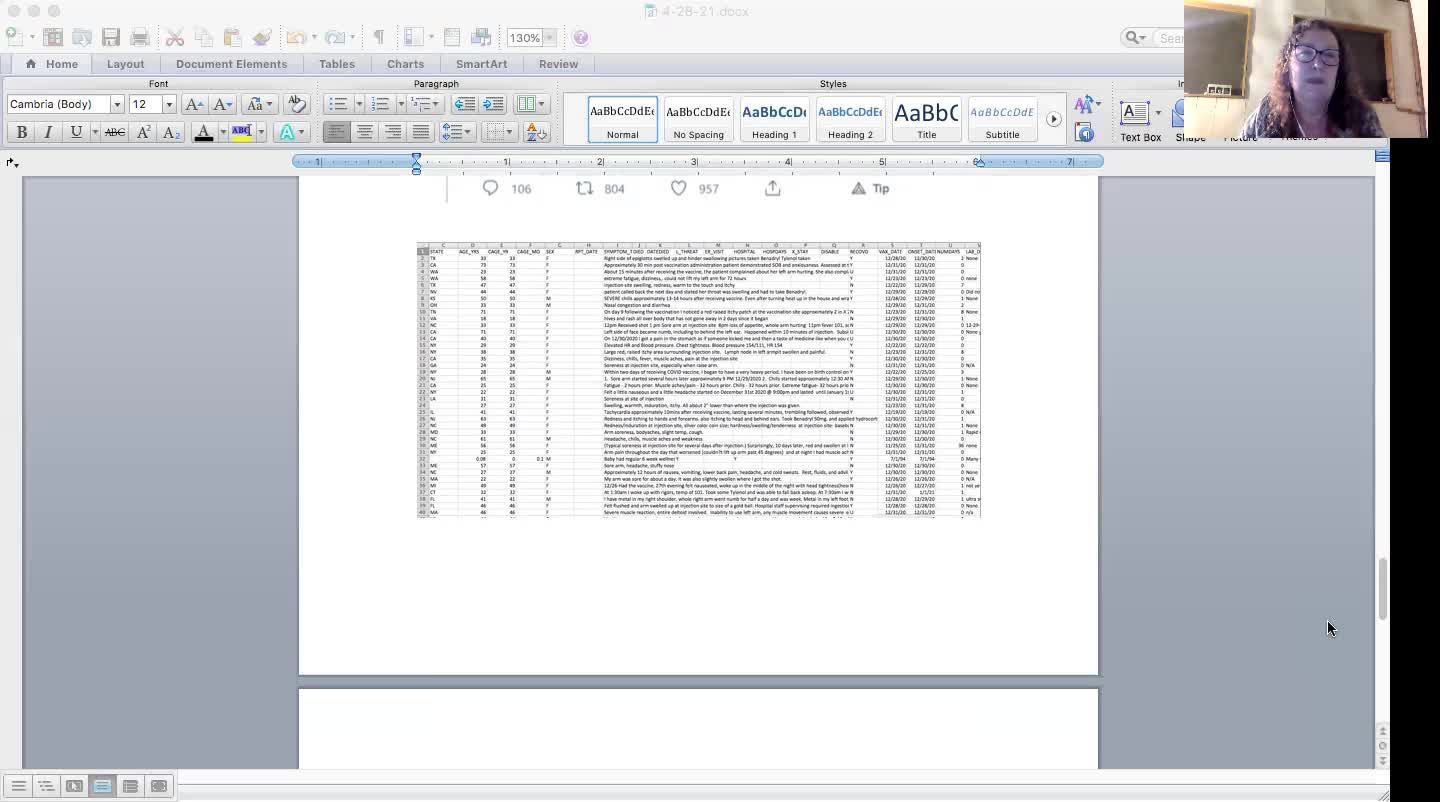Toggle nonprinting paragraph marks
The height and width of the screenshot is (802, 1440).
pos(379,37)
